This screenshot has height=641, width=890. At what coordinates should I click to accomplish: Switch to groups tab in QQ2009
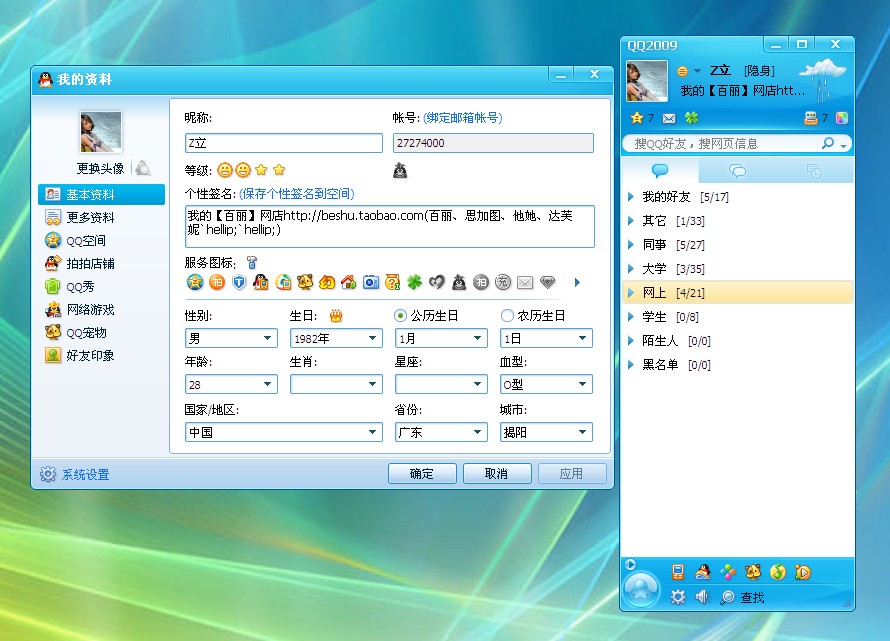click(737, 170)
